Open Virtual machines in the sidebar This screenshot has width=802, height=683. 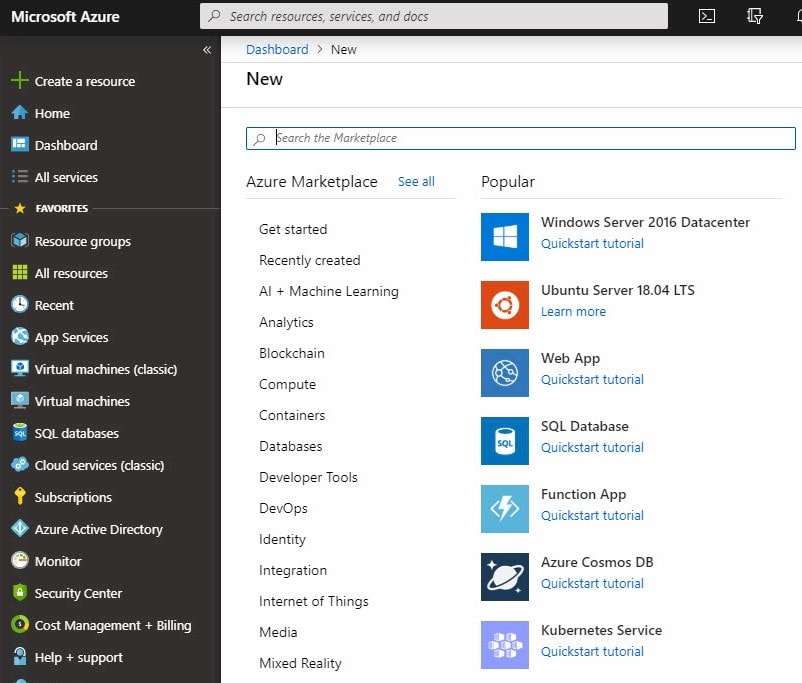[x=82, y=401]
